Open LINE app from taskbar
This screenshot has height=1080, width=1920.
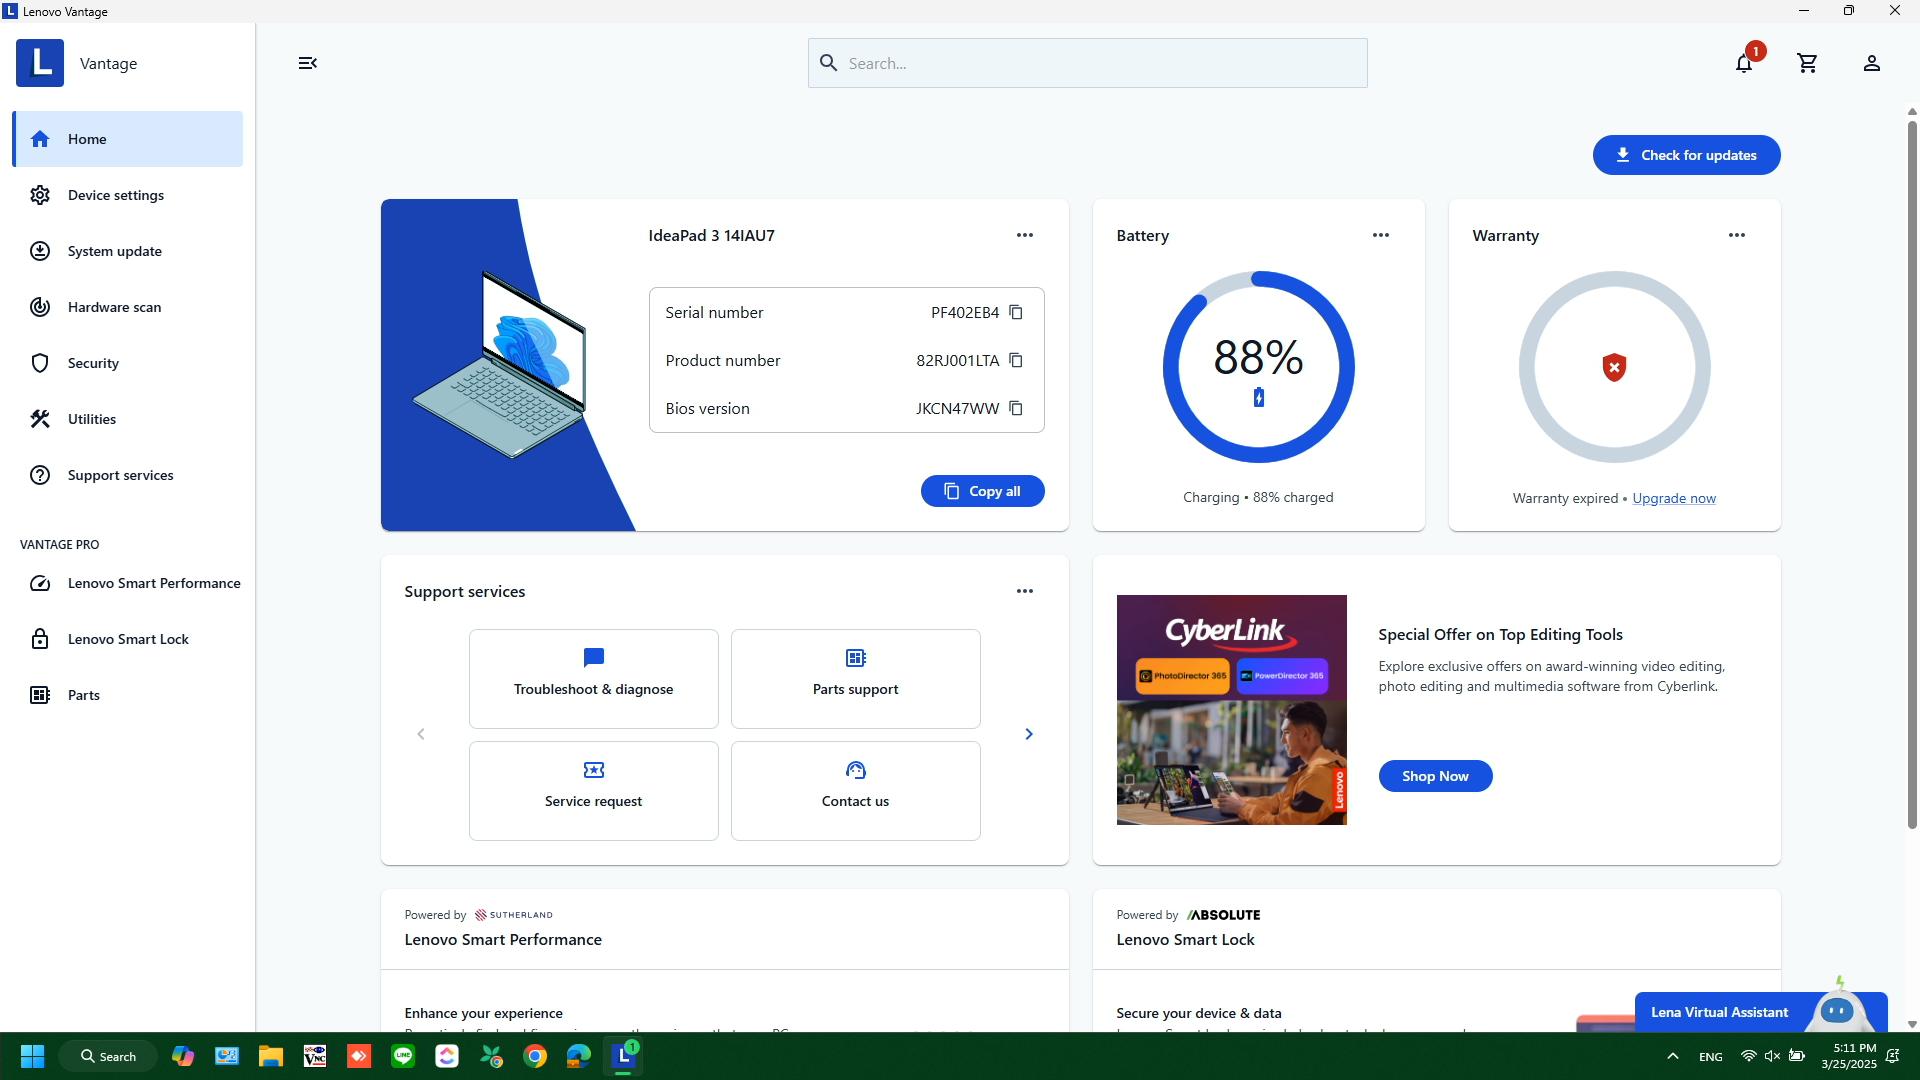coord(403,1056)
